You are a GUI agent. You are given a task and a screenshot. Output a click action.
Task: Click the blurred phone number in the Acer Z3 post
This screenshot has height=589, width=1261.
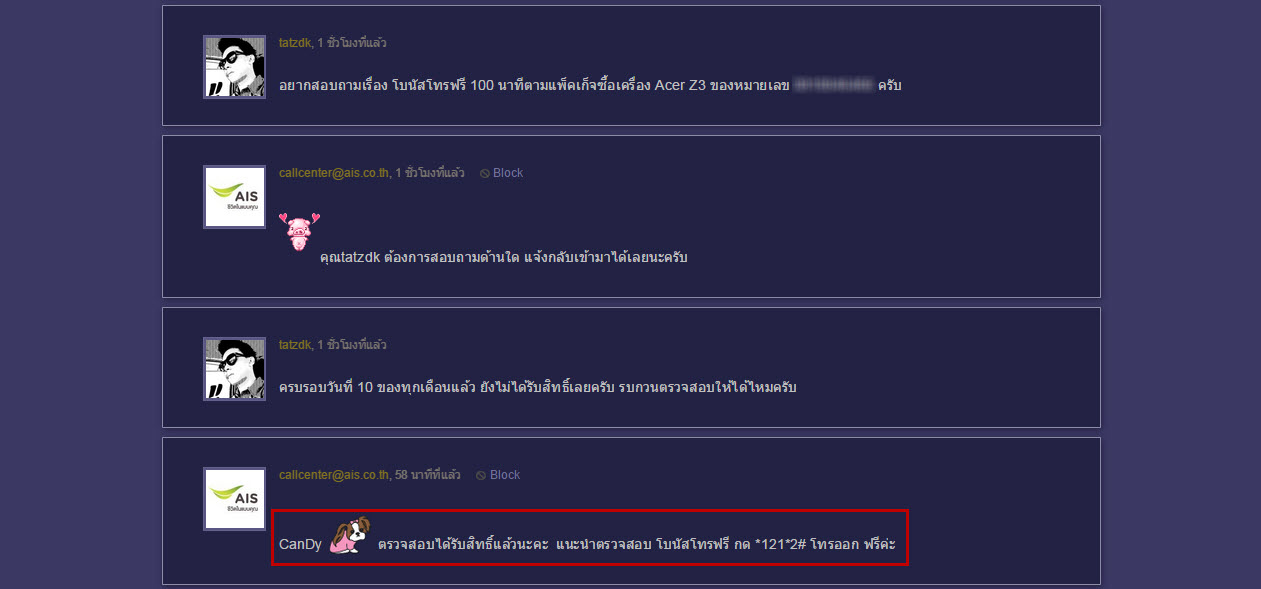click(834, 85)
